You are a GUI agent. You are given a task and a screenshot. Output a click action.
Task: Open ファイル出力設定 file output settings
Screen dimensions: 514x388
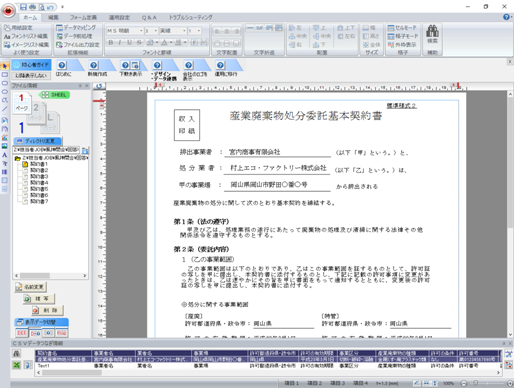tap(78, 44)
